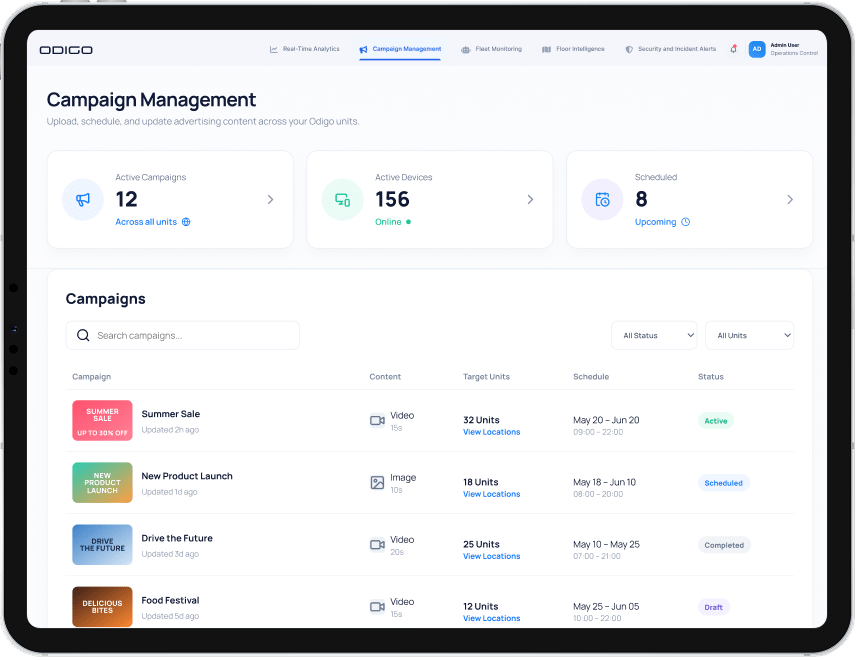Click the New Product Launch image icon
Image resolution: width=858 pixels, height=660 pixels.
tap(378, 483)
